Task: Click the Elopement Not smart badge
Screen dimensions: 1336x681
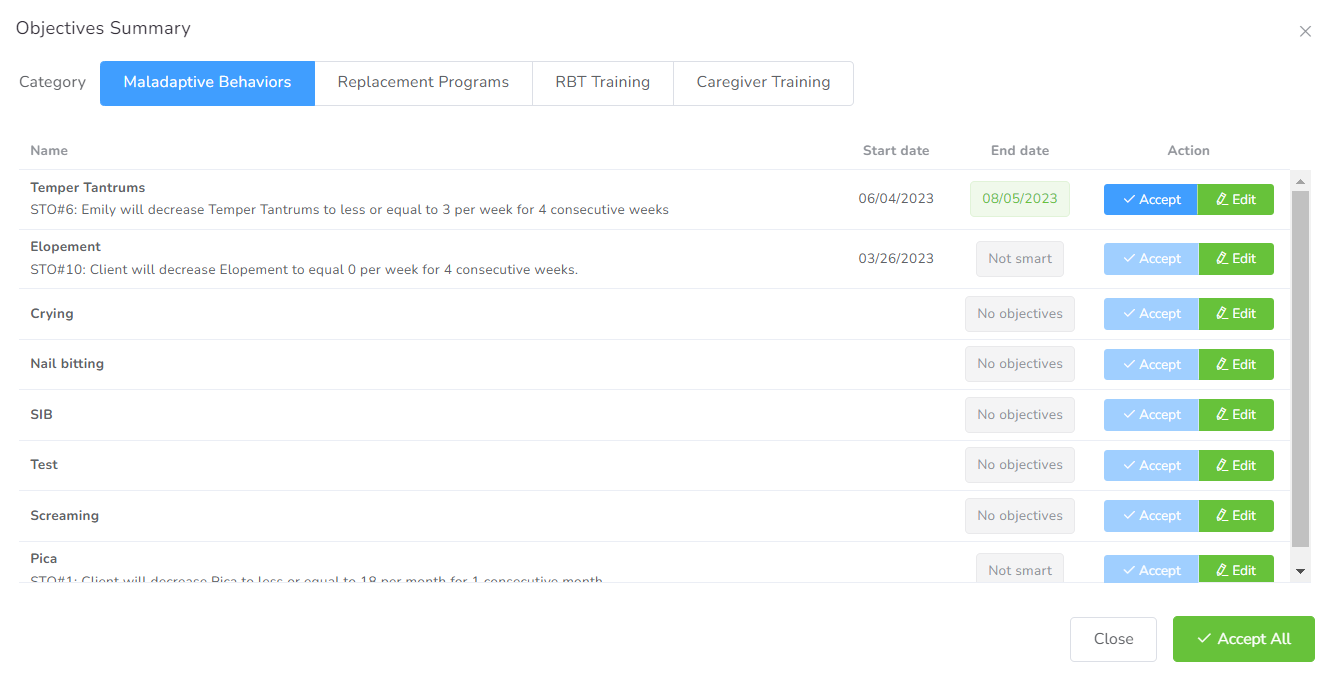Action: [x=1019, y=259]
